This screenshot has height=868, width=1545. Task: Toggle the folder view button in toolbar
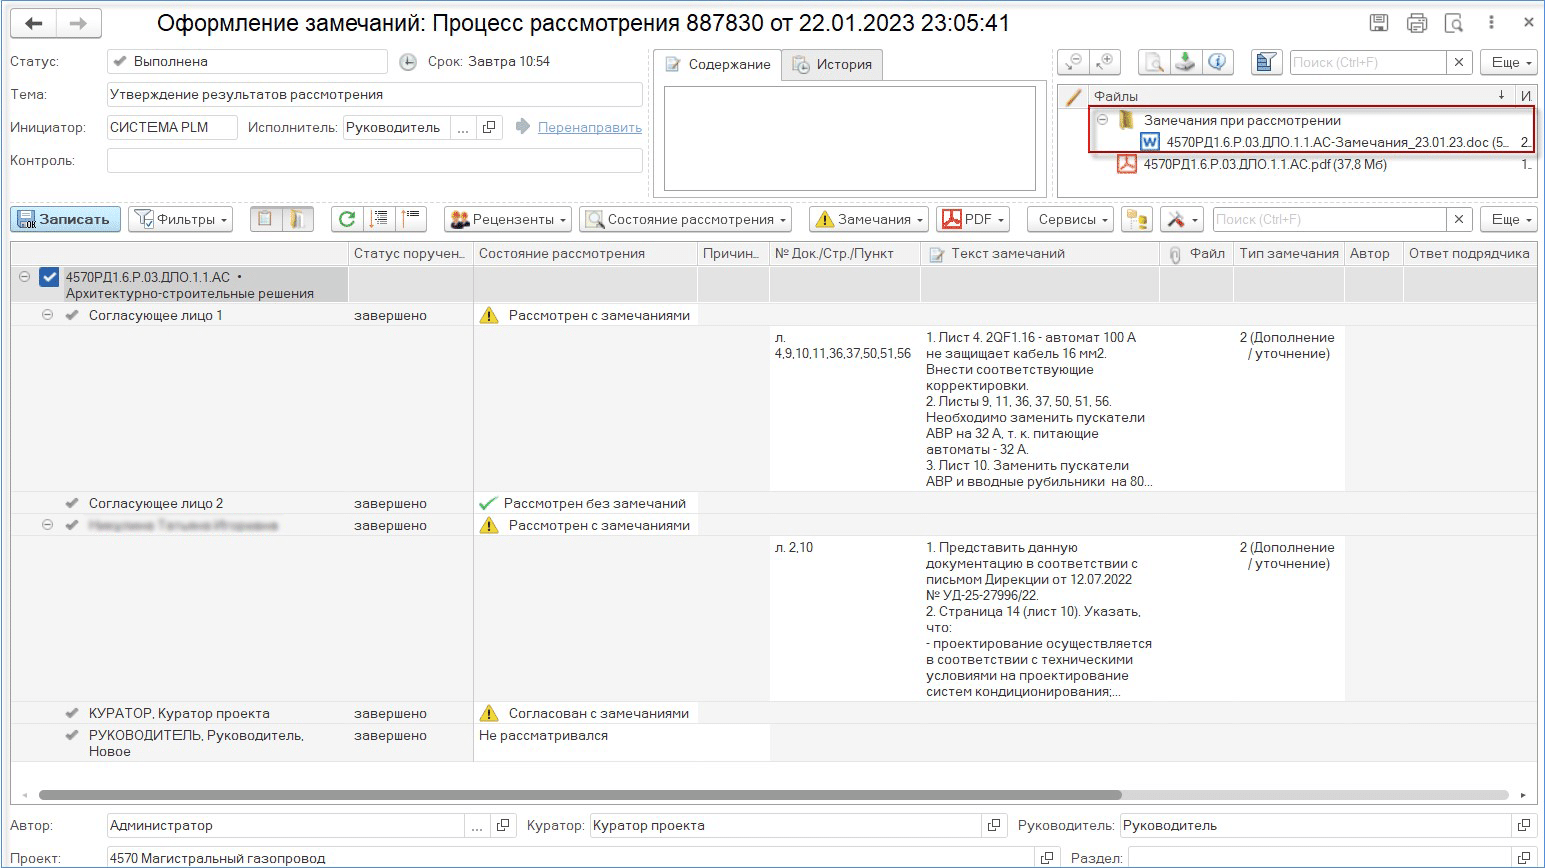point(297,219)
